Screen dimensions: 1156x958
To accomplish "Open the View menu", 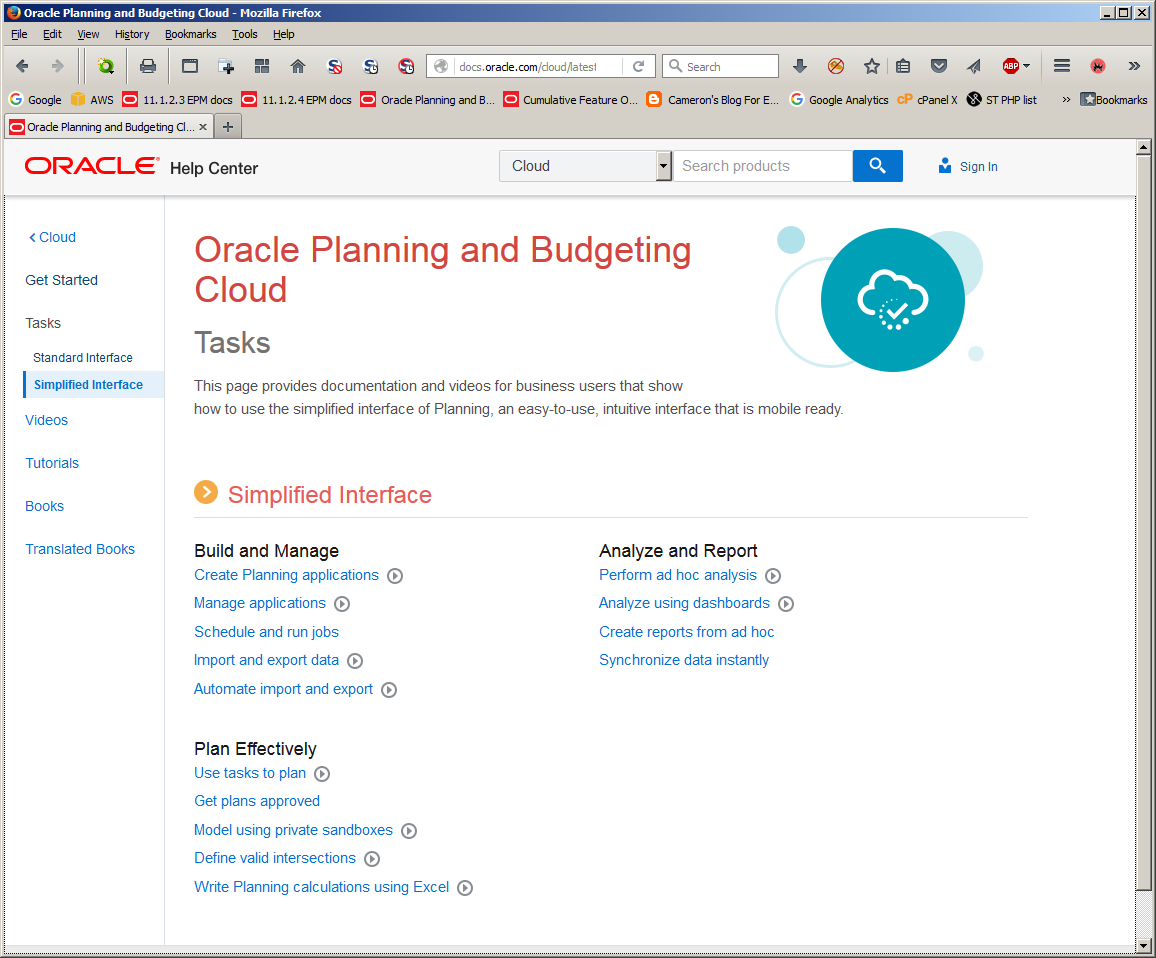I will point(88,34).
